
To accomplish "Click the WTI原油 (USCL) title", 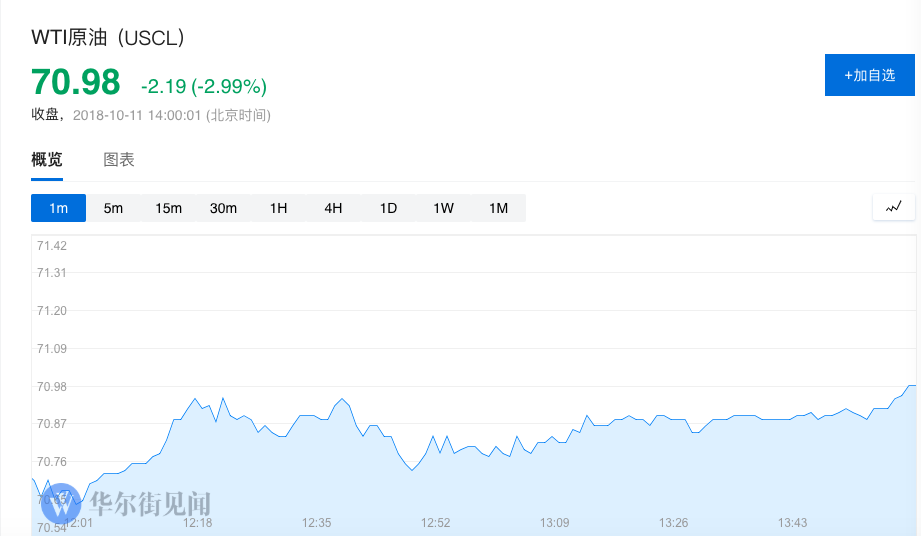I will [x=108, y=38].
